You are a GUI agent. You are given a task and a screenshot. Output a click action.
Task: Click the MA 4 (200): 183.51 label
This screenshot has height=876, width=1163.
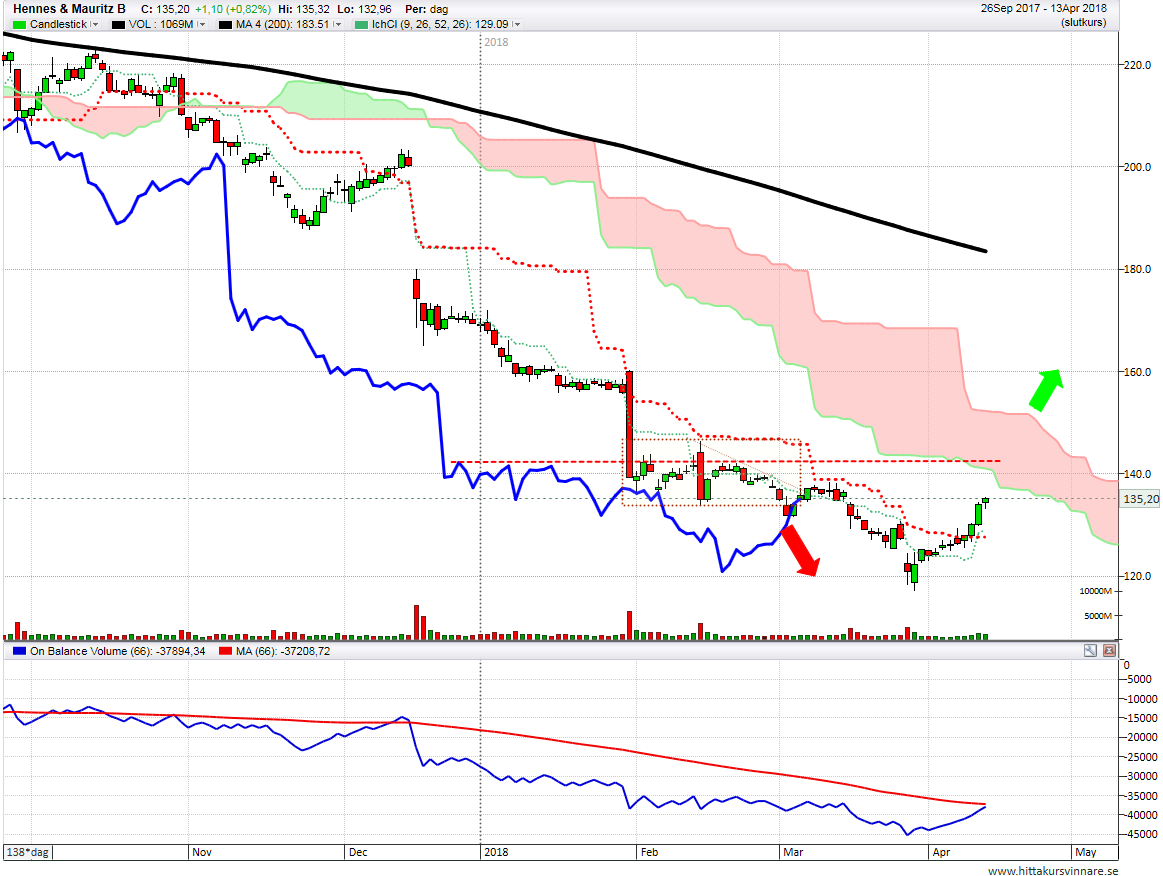point(283,24)
